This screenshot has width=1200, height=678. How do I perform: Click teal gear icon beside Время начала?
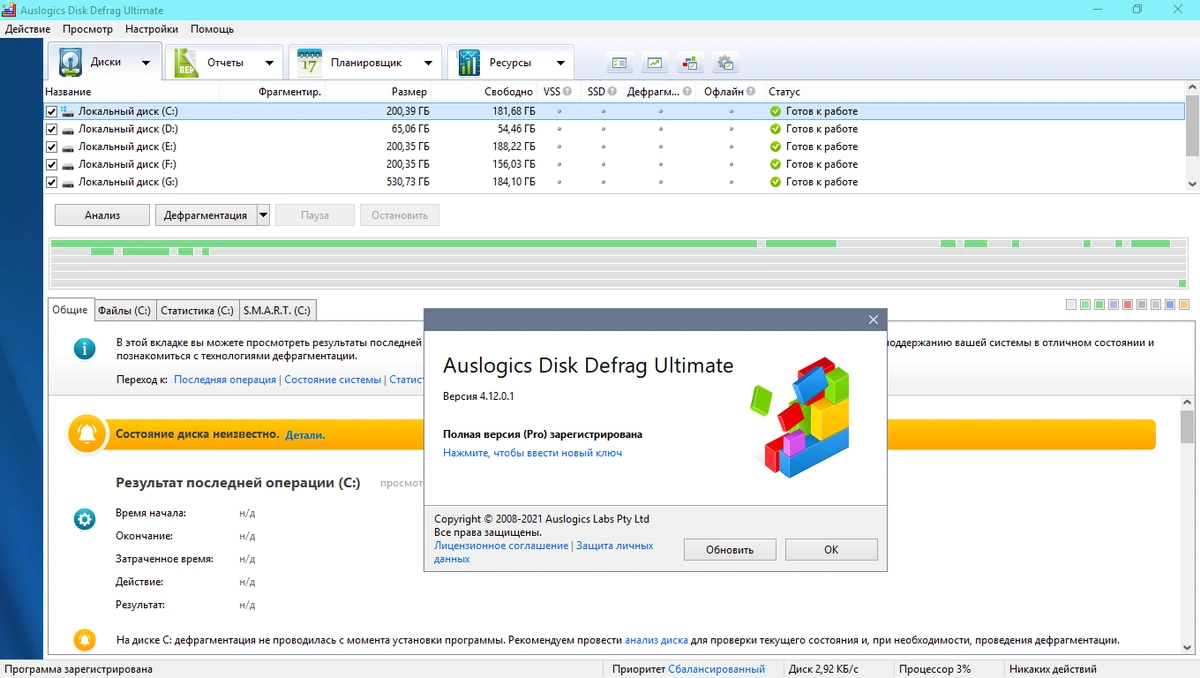[85, 519]
